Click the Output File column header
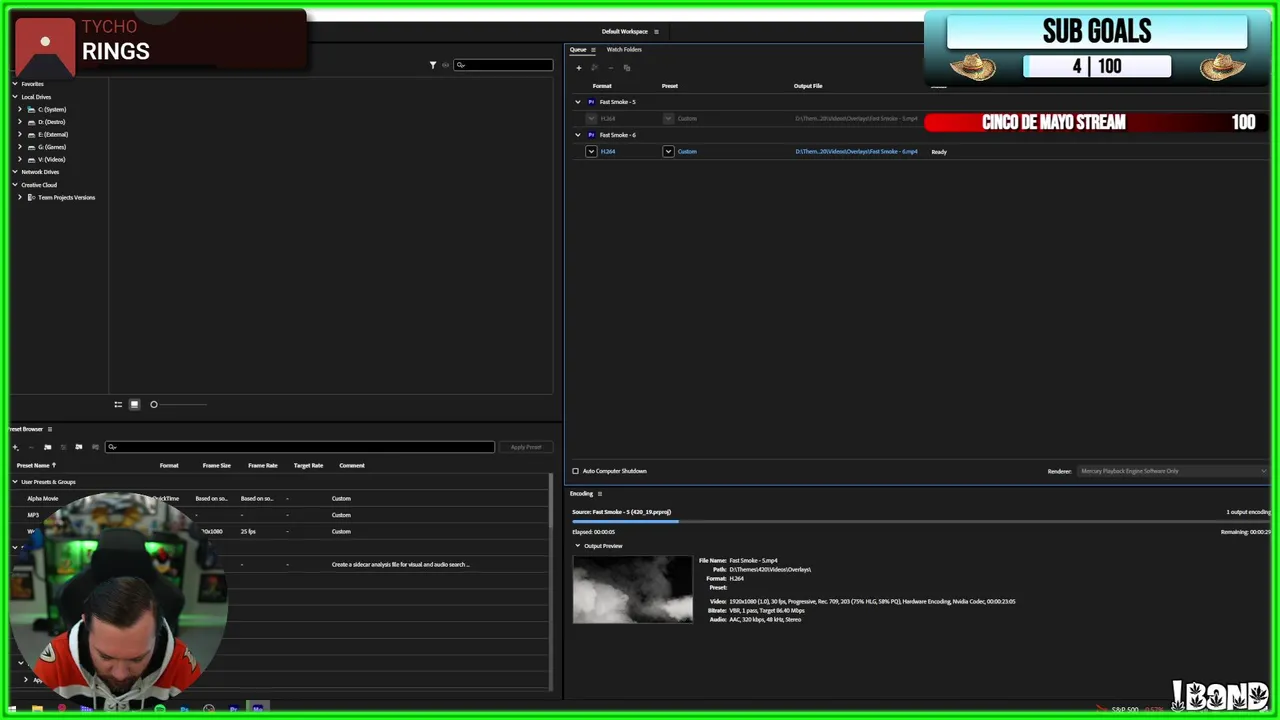 tap(808, 86)
